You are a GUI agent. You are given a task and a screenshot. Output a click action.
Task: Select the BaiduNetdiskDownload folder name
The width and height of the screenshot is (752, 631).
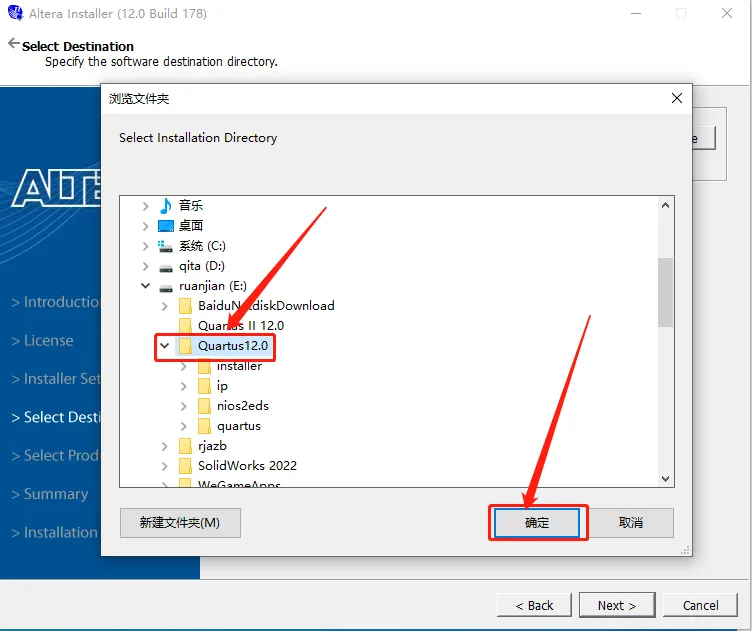tap(266, 306)
